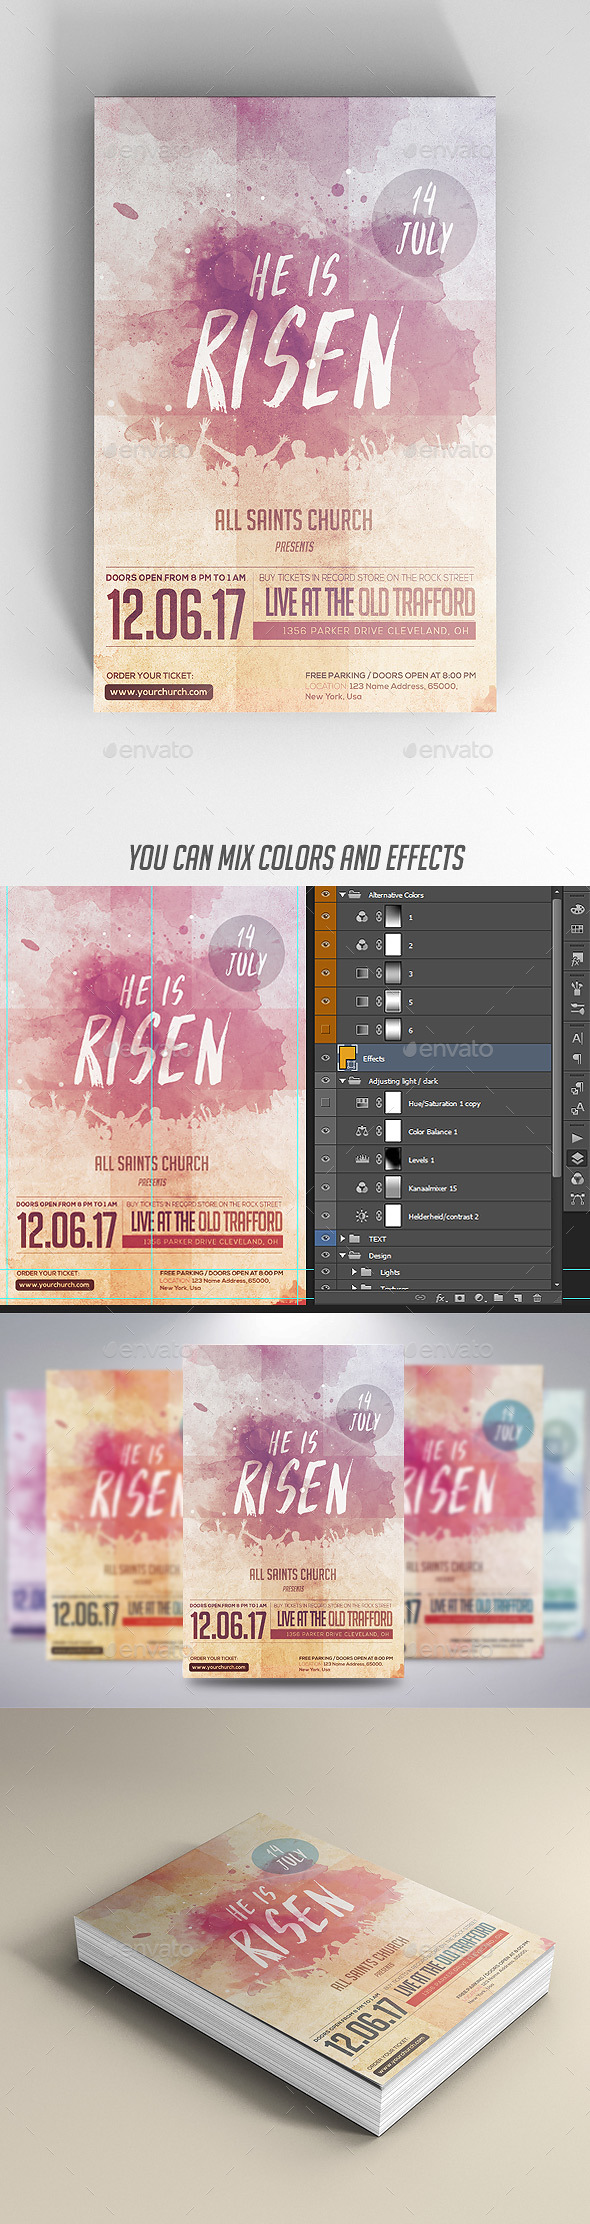Click the Add layer mask icon
The height and width of the screenshot is (2224, 590).
coord(459,1298)
